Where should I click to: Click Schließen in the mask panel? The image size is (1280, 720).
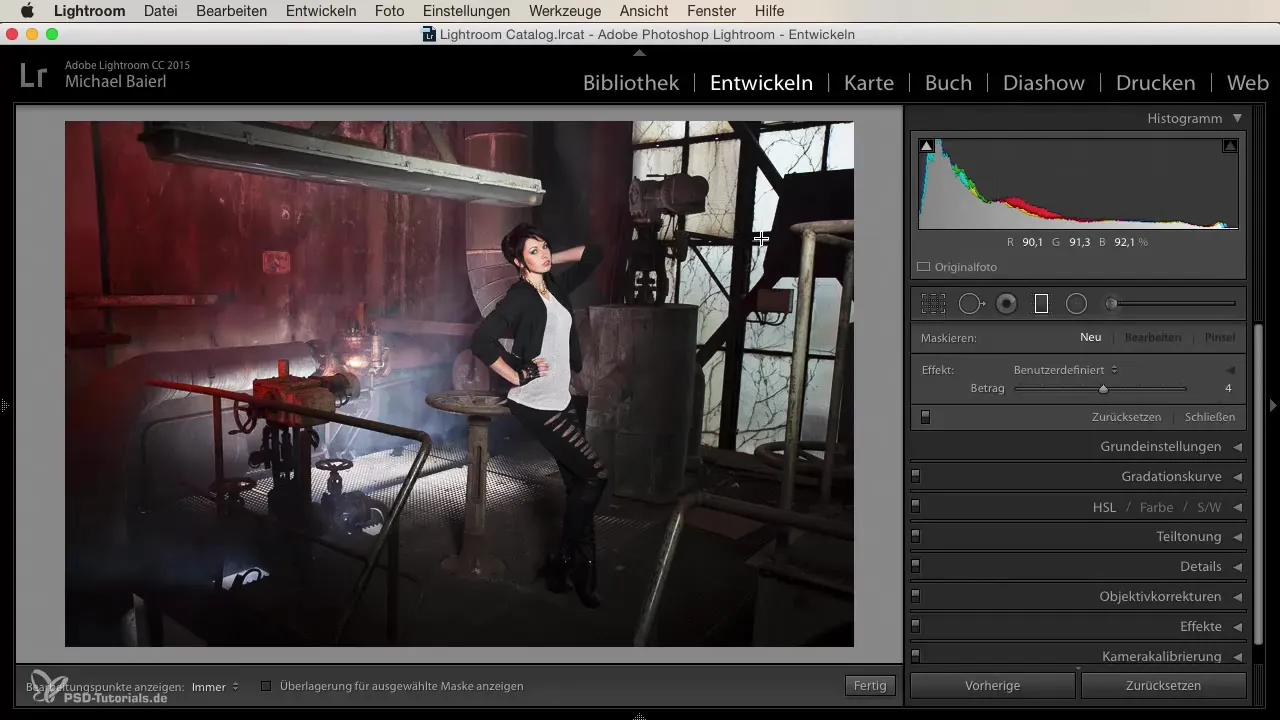click(1210, 417)
